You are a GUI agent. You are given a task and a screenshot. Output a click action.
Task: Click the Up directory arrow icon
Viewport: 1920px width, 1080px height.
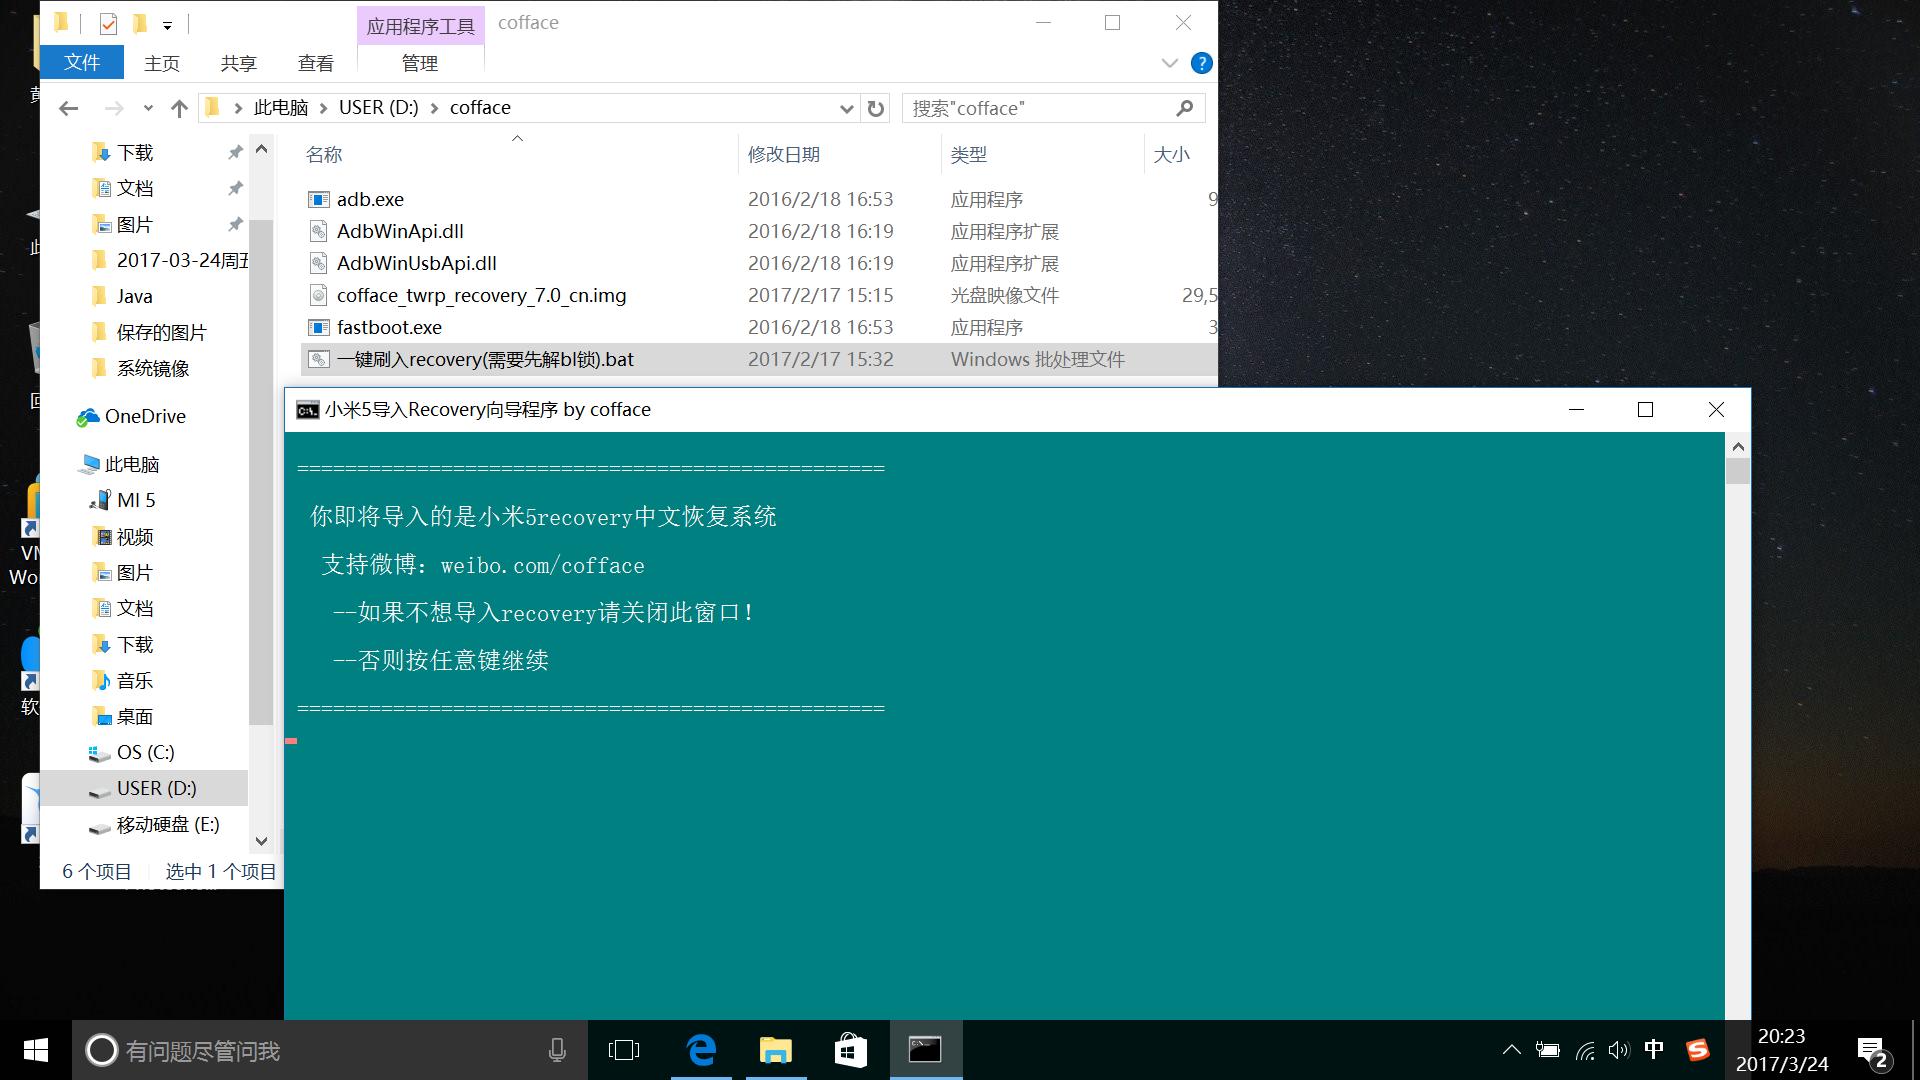pyautogui.click(x=179, y=108)
